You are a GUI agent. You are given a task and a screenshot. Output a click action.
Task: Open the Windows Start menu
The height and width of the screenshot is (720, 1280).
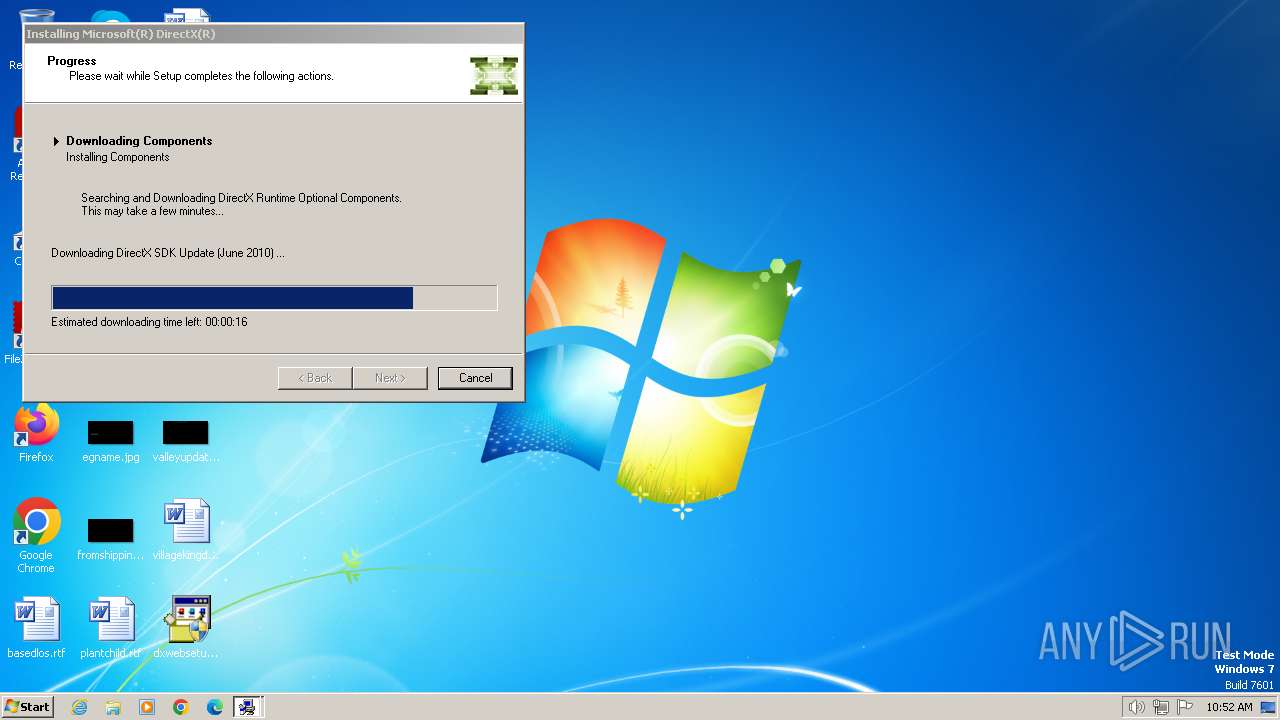(x=27, y=706)
